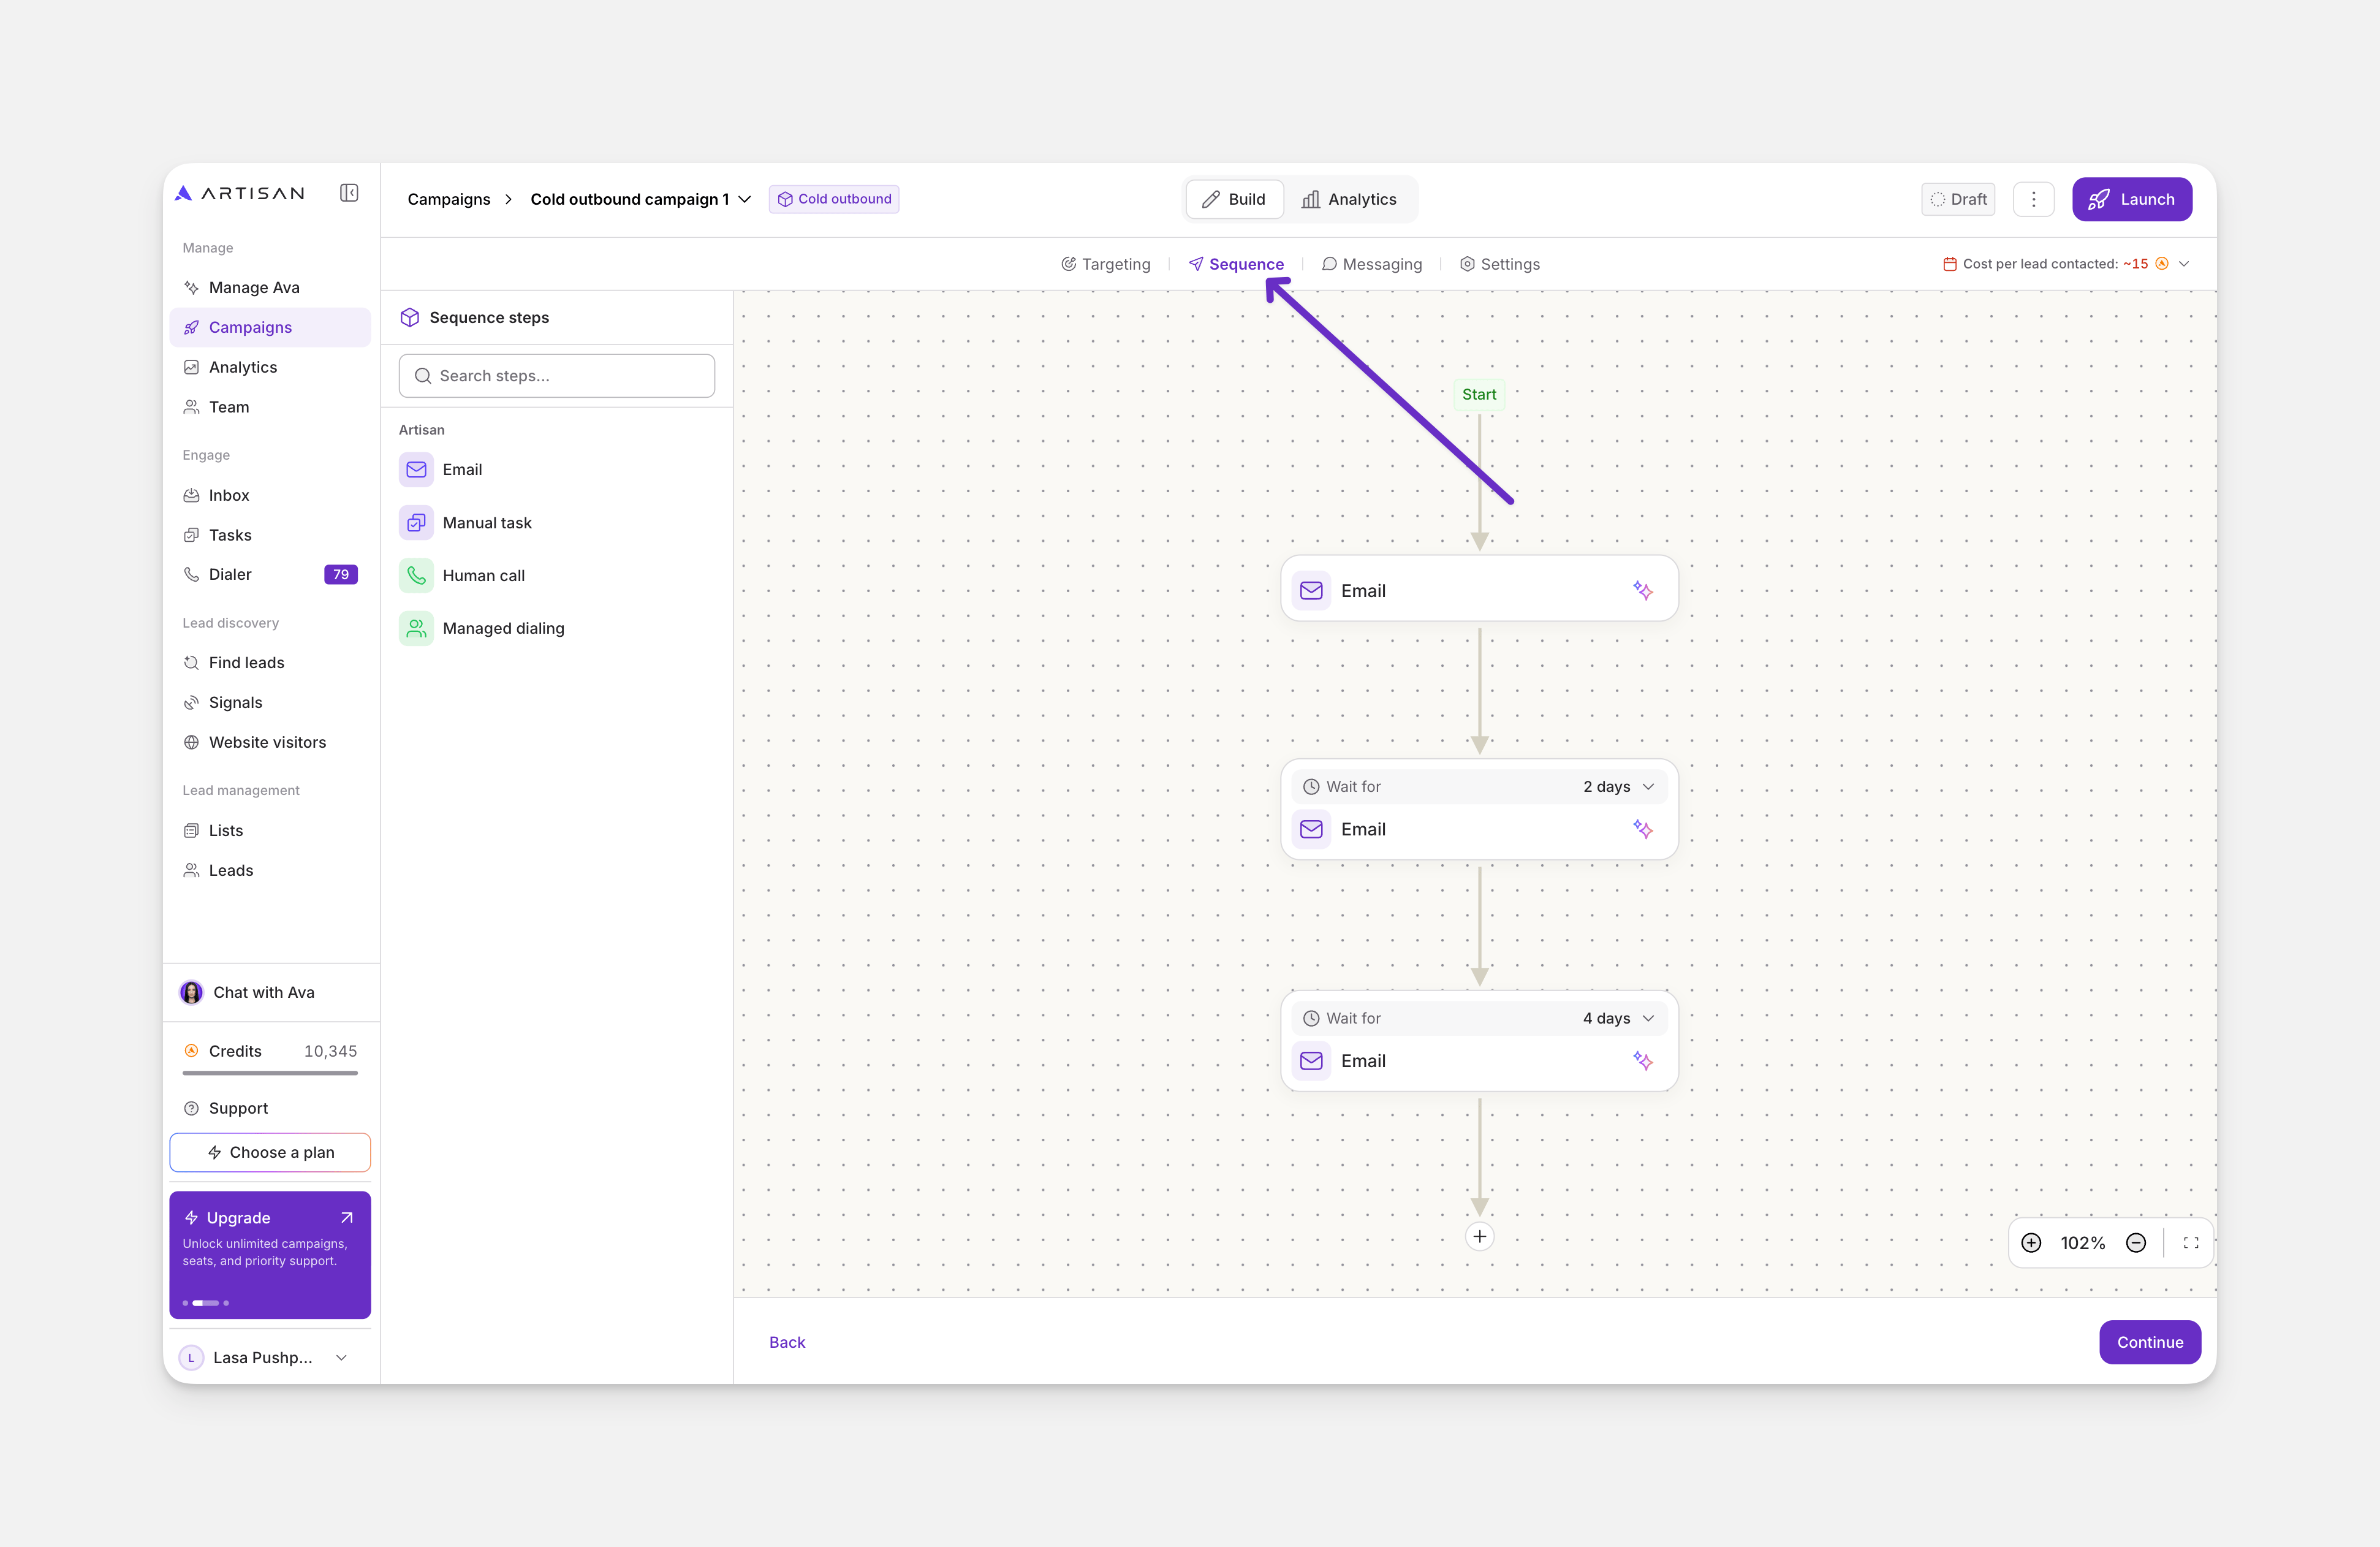Open the Inbox
The width and height of the screenshot is (2380, 1547).
pos(270,495)
